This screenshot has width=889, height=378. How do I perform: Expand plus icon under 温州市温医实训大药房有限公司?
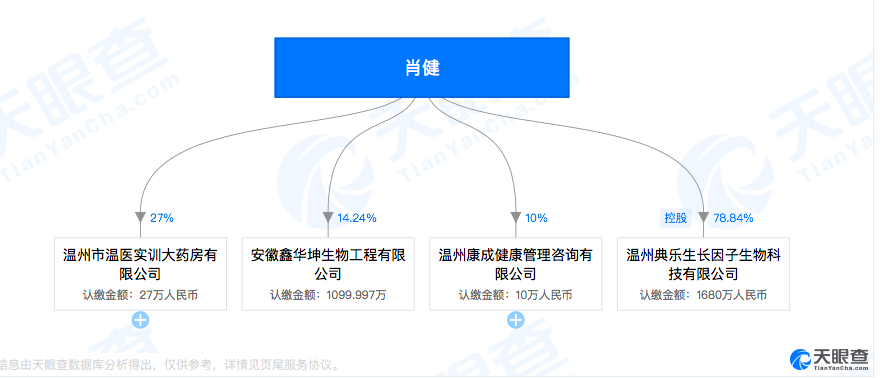(141, 320)
